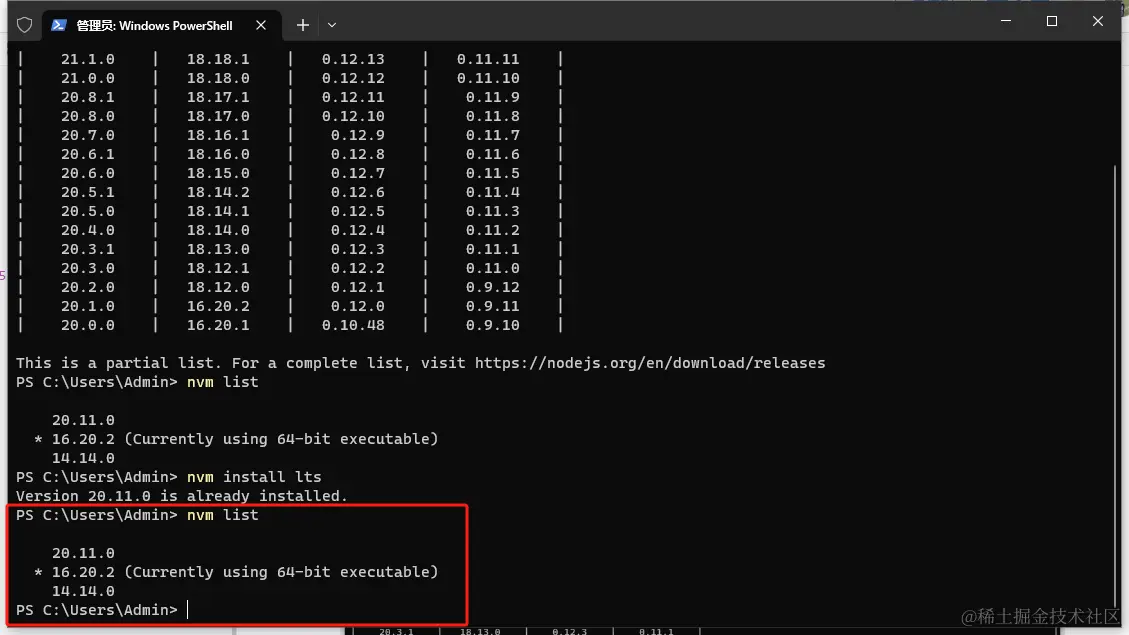Click the 'nvm install lts' command line

168,477
